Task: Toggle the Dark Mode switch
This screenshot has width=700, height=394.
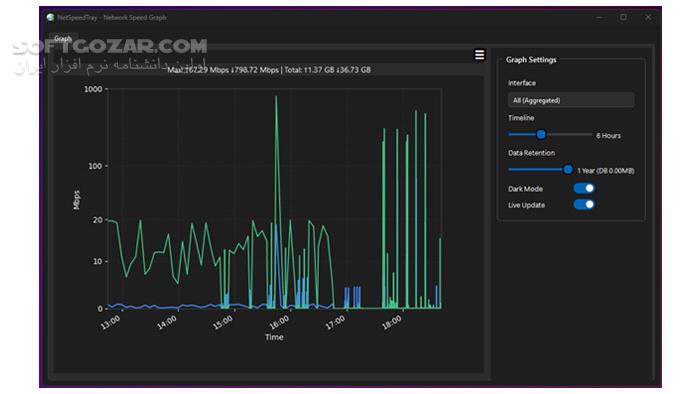Action: pyautogui.click(x=584, y=188)
